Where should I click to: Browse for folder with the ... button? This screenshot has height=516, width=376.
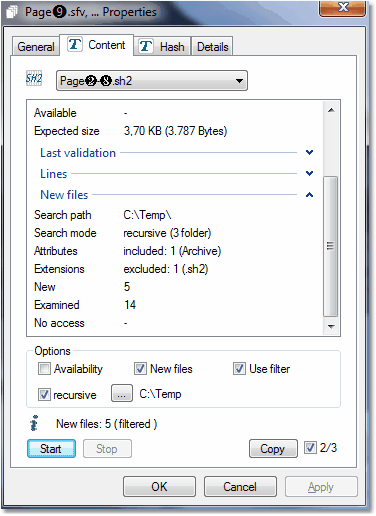[x=122, y=394]
